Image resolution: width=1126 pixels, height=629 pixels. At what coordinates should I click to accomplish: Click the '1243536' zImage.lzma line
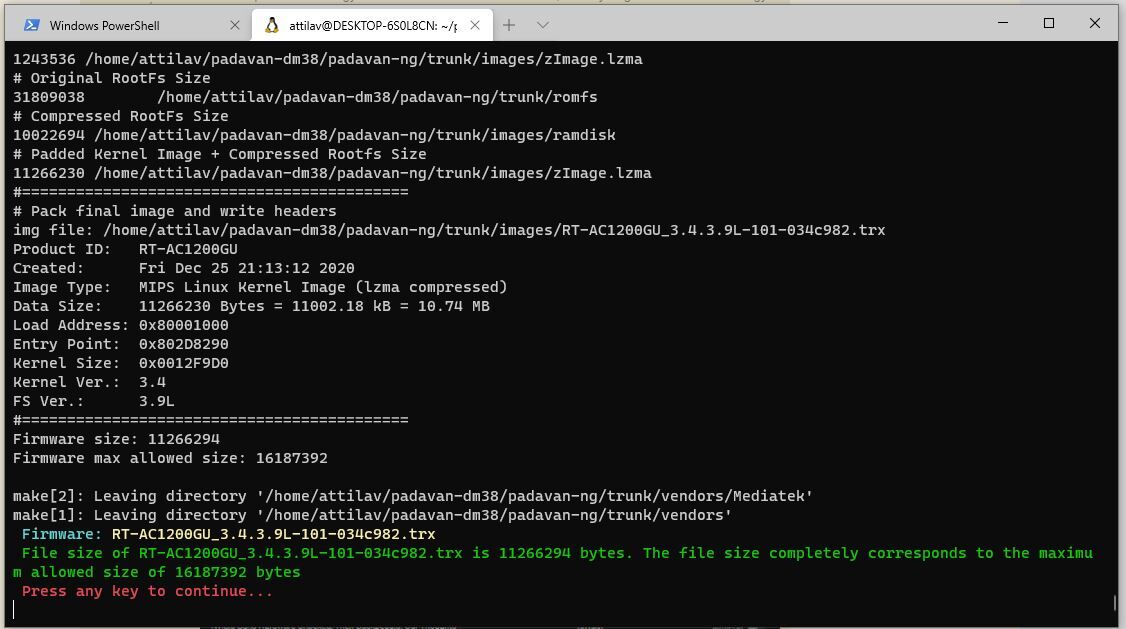(327, 59)
